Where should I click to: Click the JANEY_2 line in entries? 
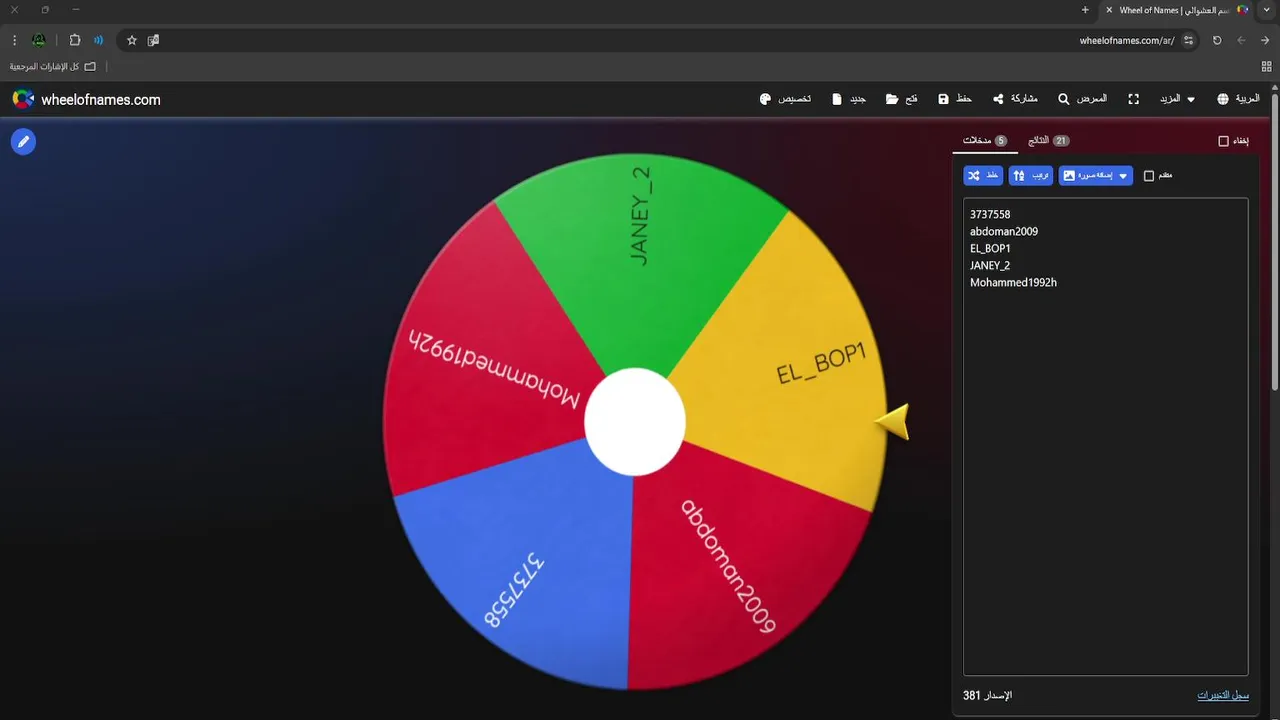pos(990,265)
